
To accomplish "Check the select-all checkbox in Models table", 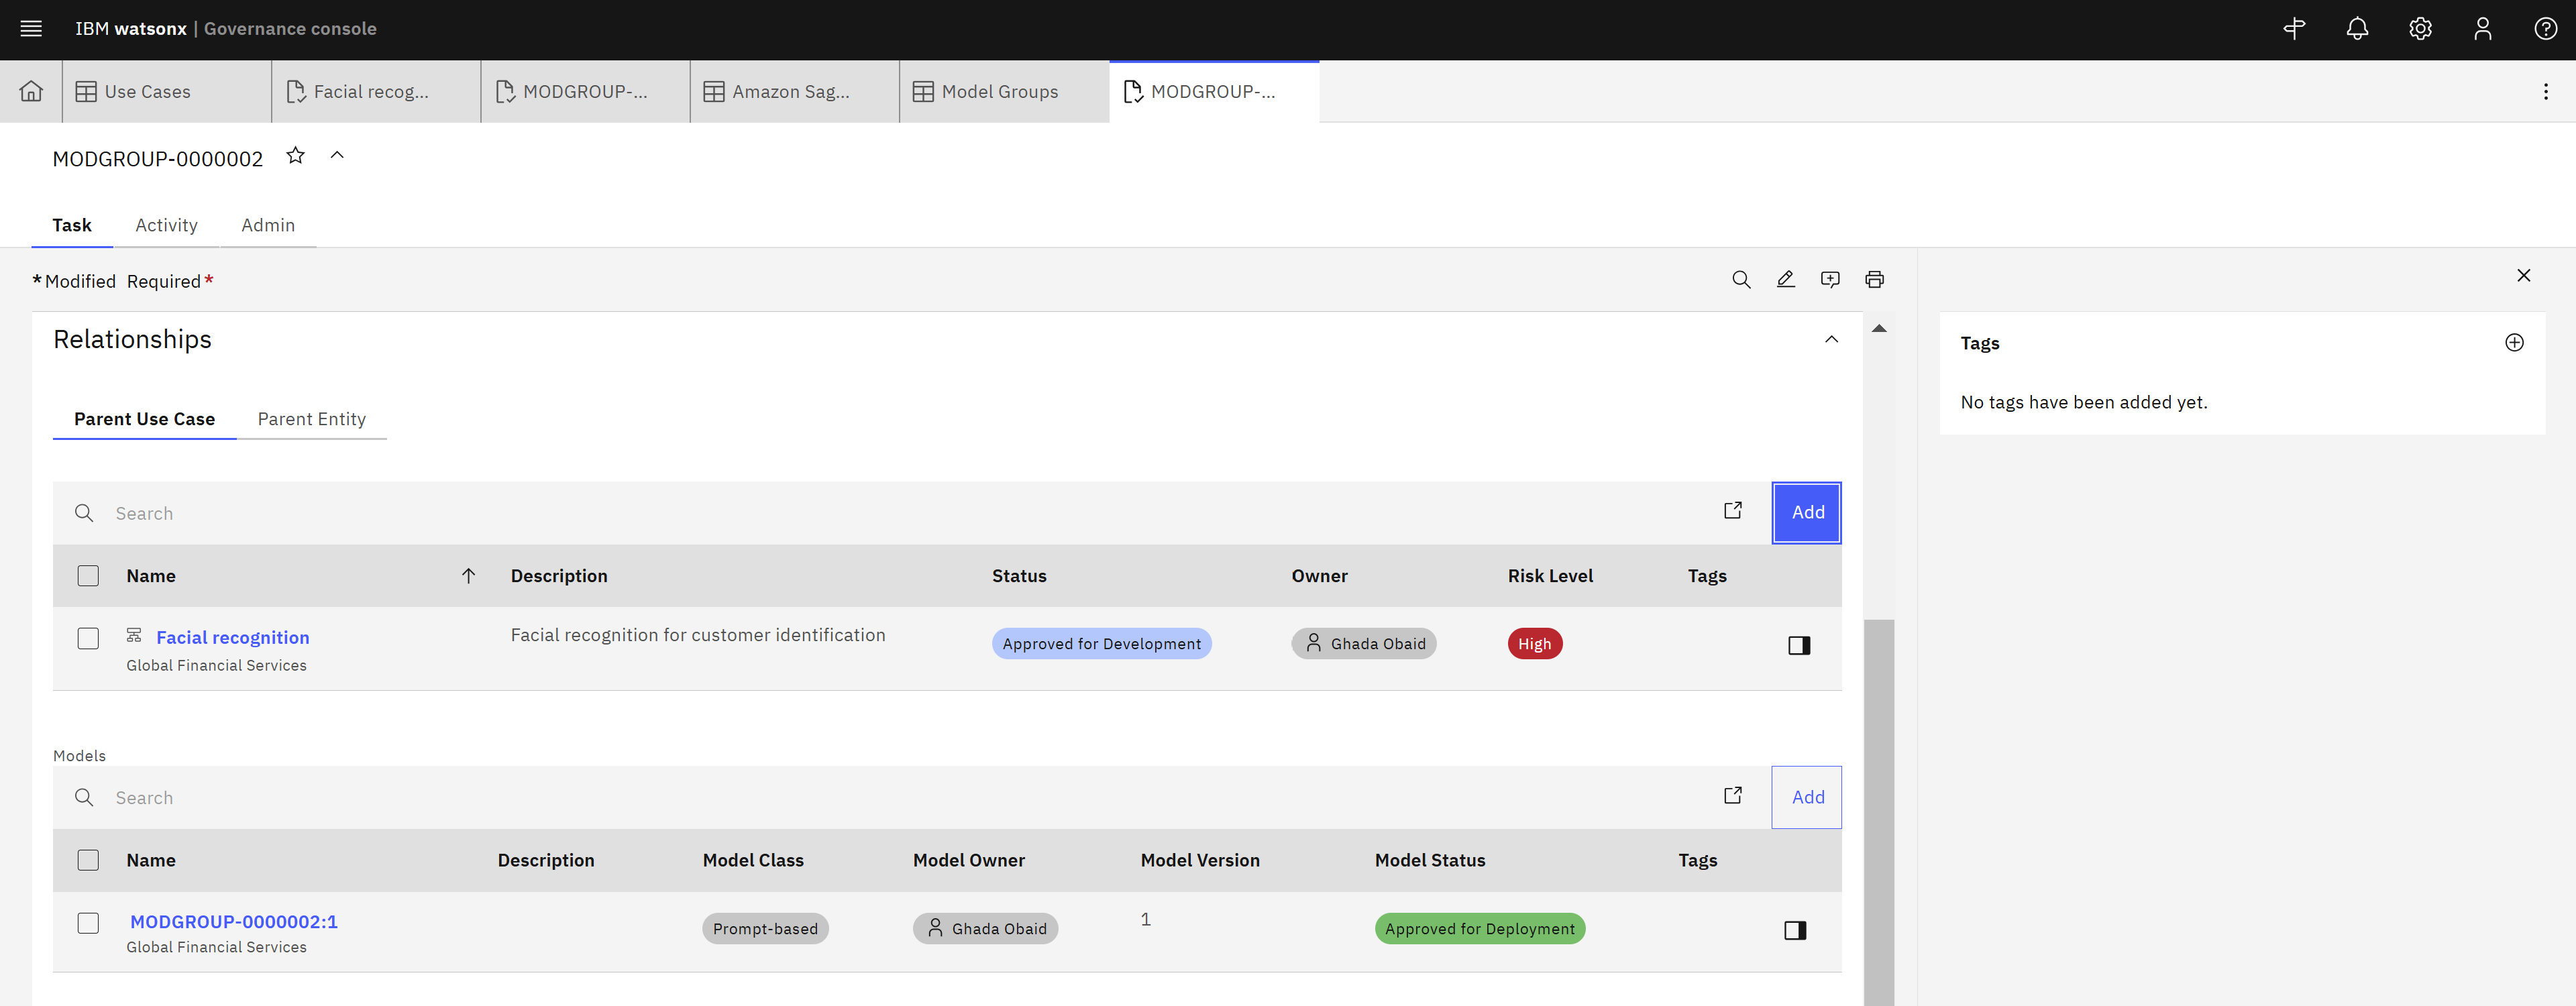I will click(x=88, y=860).
